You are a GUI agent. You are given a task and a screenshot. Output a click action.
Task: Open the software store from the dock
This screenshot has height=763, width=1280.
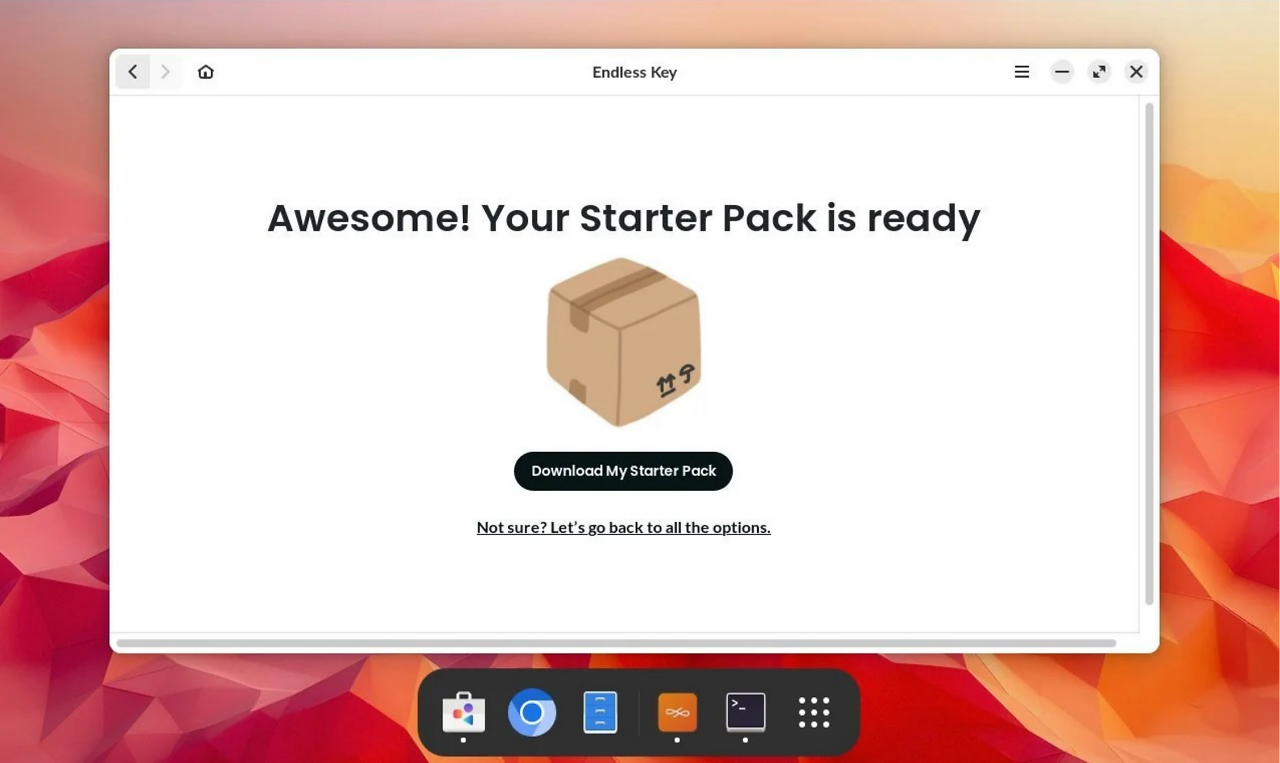click(463, 713)
